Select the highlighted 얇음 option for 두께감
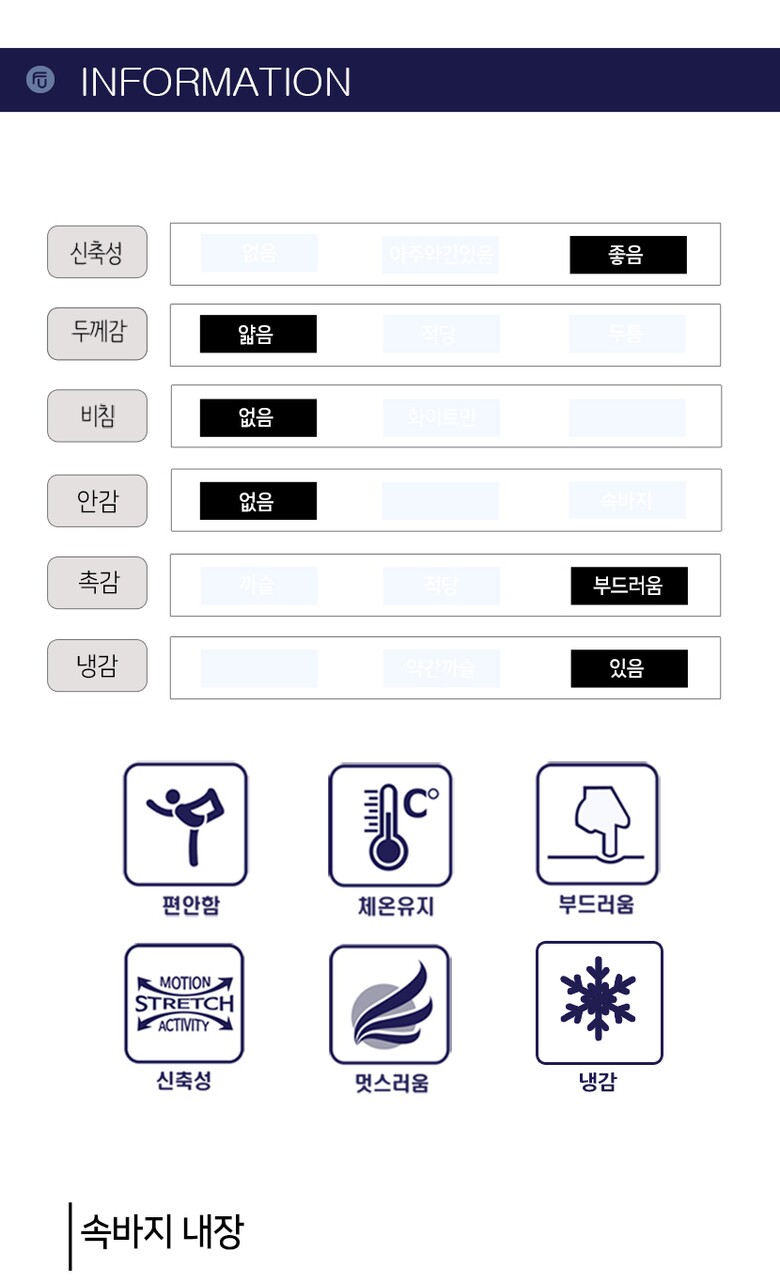 pyautogui.click(x=258, y=334)
